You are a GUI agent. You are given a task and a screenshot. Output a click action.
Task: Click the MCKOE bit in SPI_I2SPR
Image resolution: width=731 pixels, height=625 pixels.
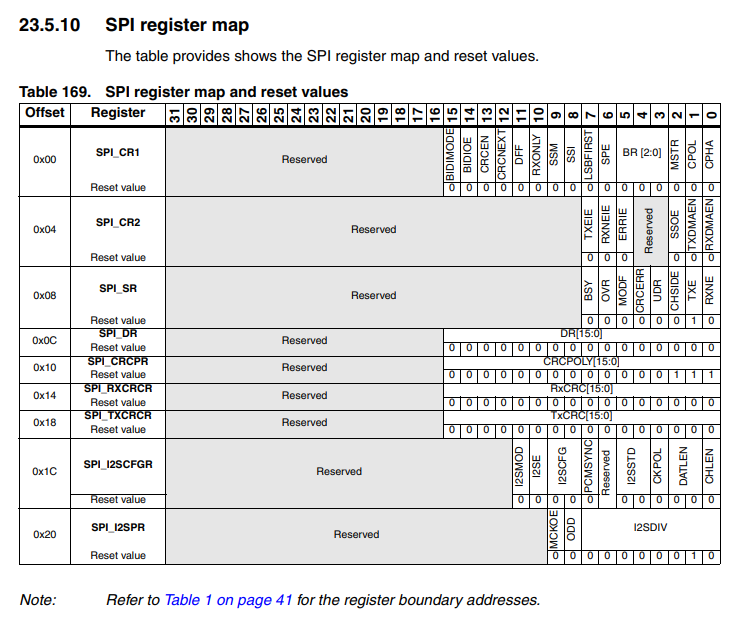coord(554,529)
